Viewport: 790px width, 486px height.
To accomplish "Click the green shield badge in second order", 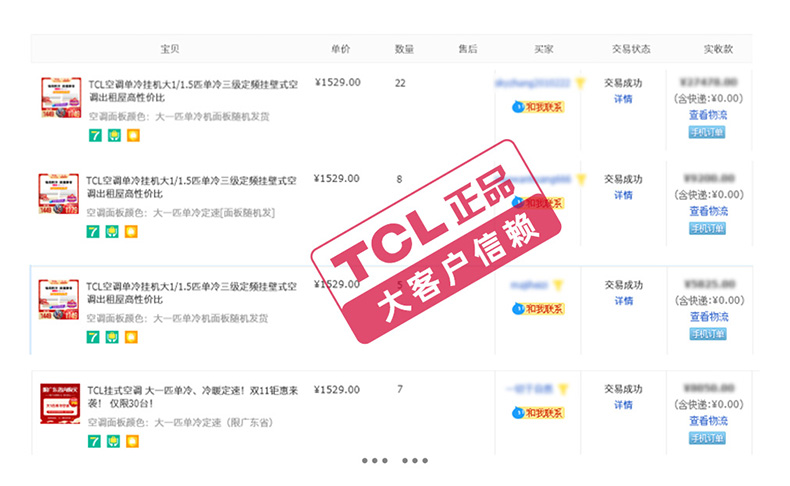I will 112,232.
